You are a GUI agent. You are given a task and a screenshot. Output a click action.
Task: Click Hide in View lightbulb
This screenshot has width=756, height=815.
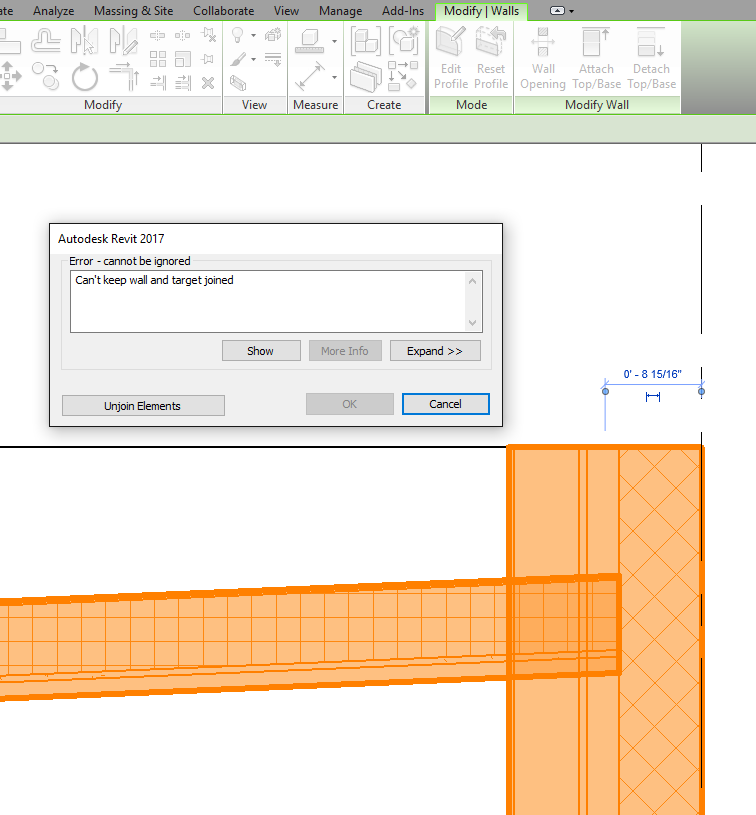point(238,35)
